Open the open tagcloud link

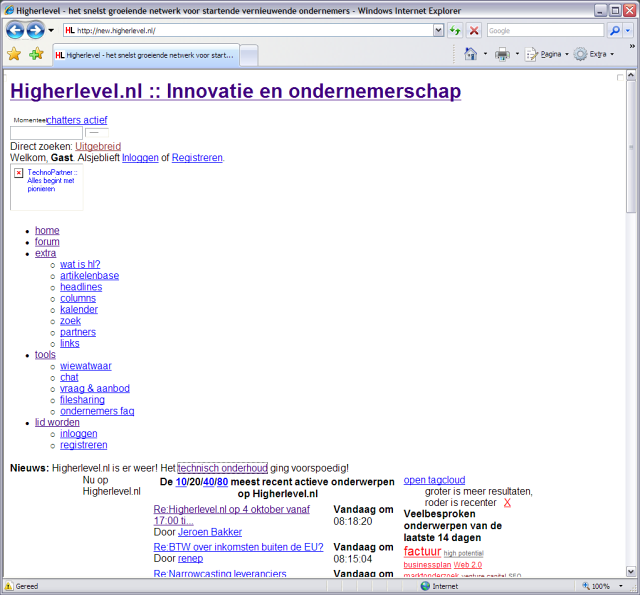tap(434, 480)
